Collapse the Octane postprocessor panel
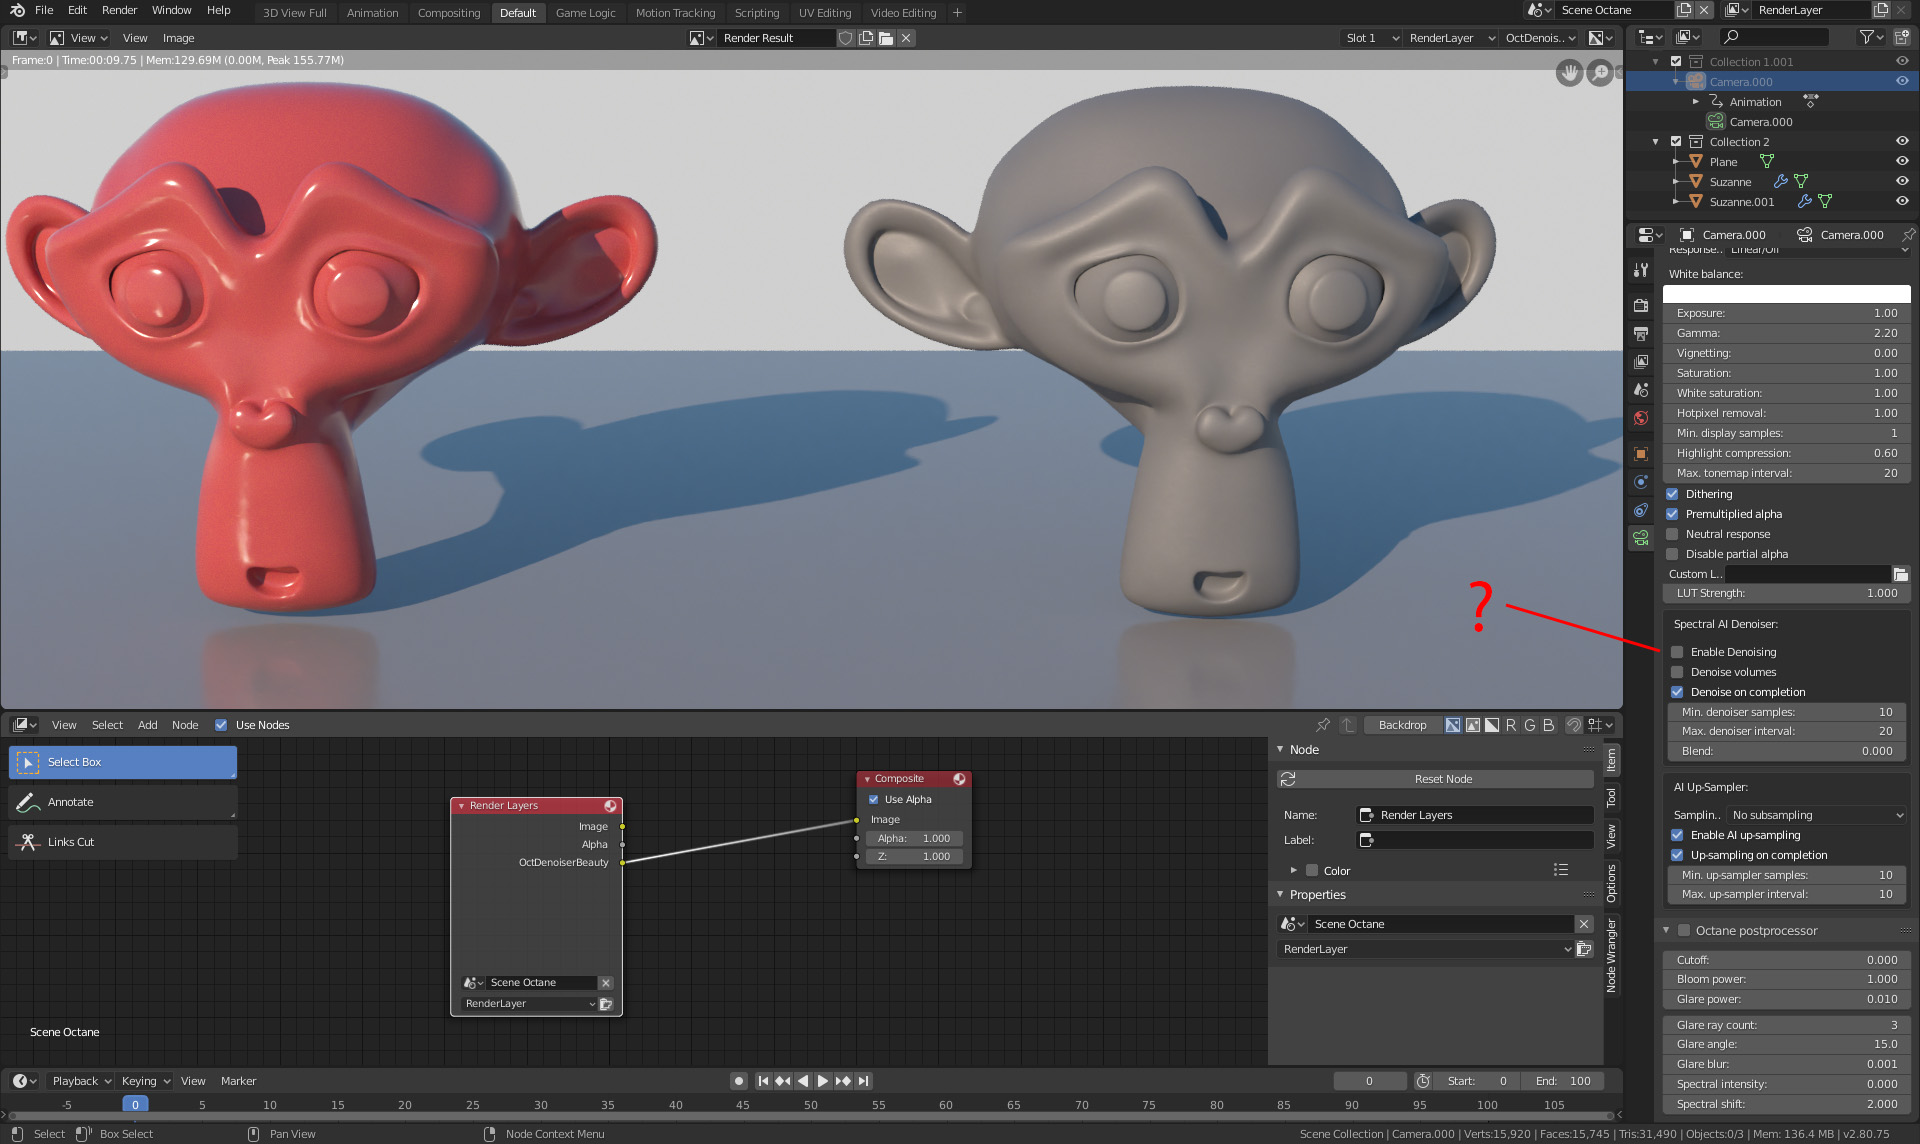Viewport: 1920px width, 1144px height. tap(1666, 930)
